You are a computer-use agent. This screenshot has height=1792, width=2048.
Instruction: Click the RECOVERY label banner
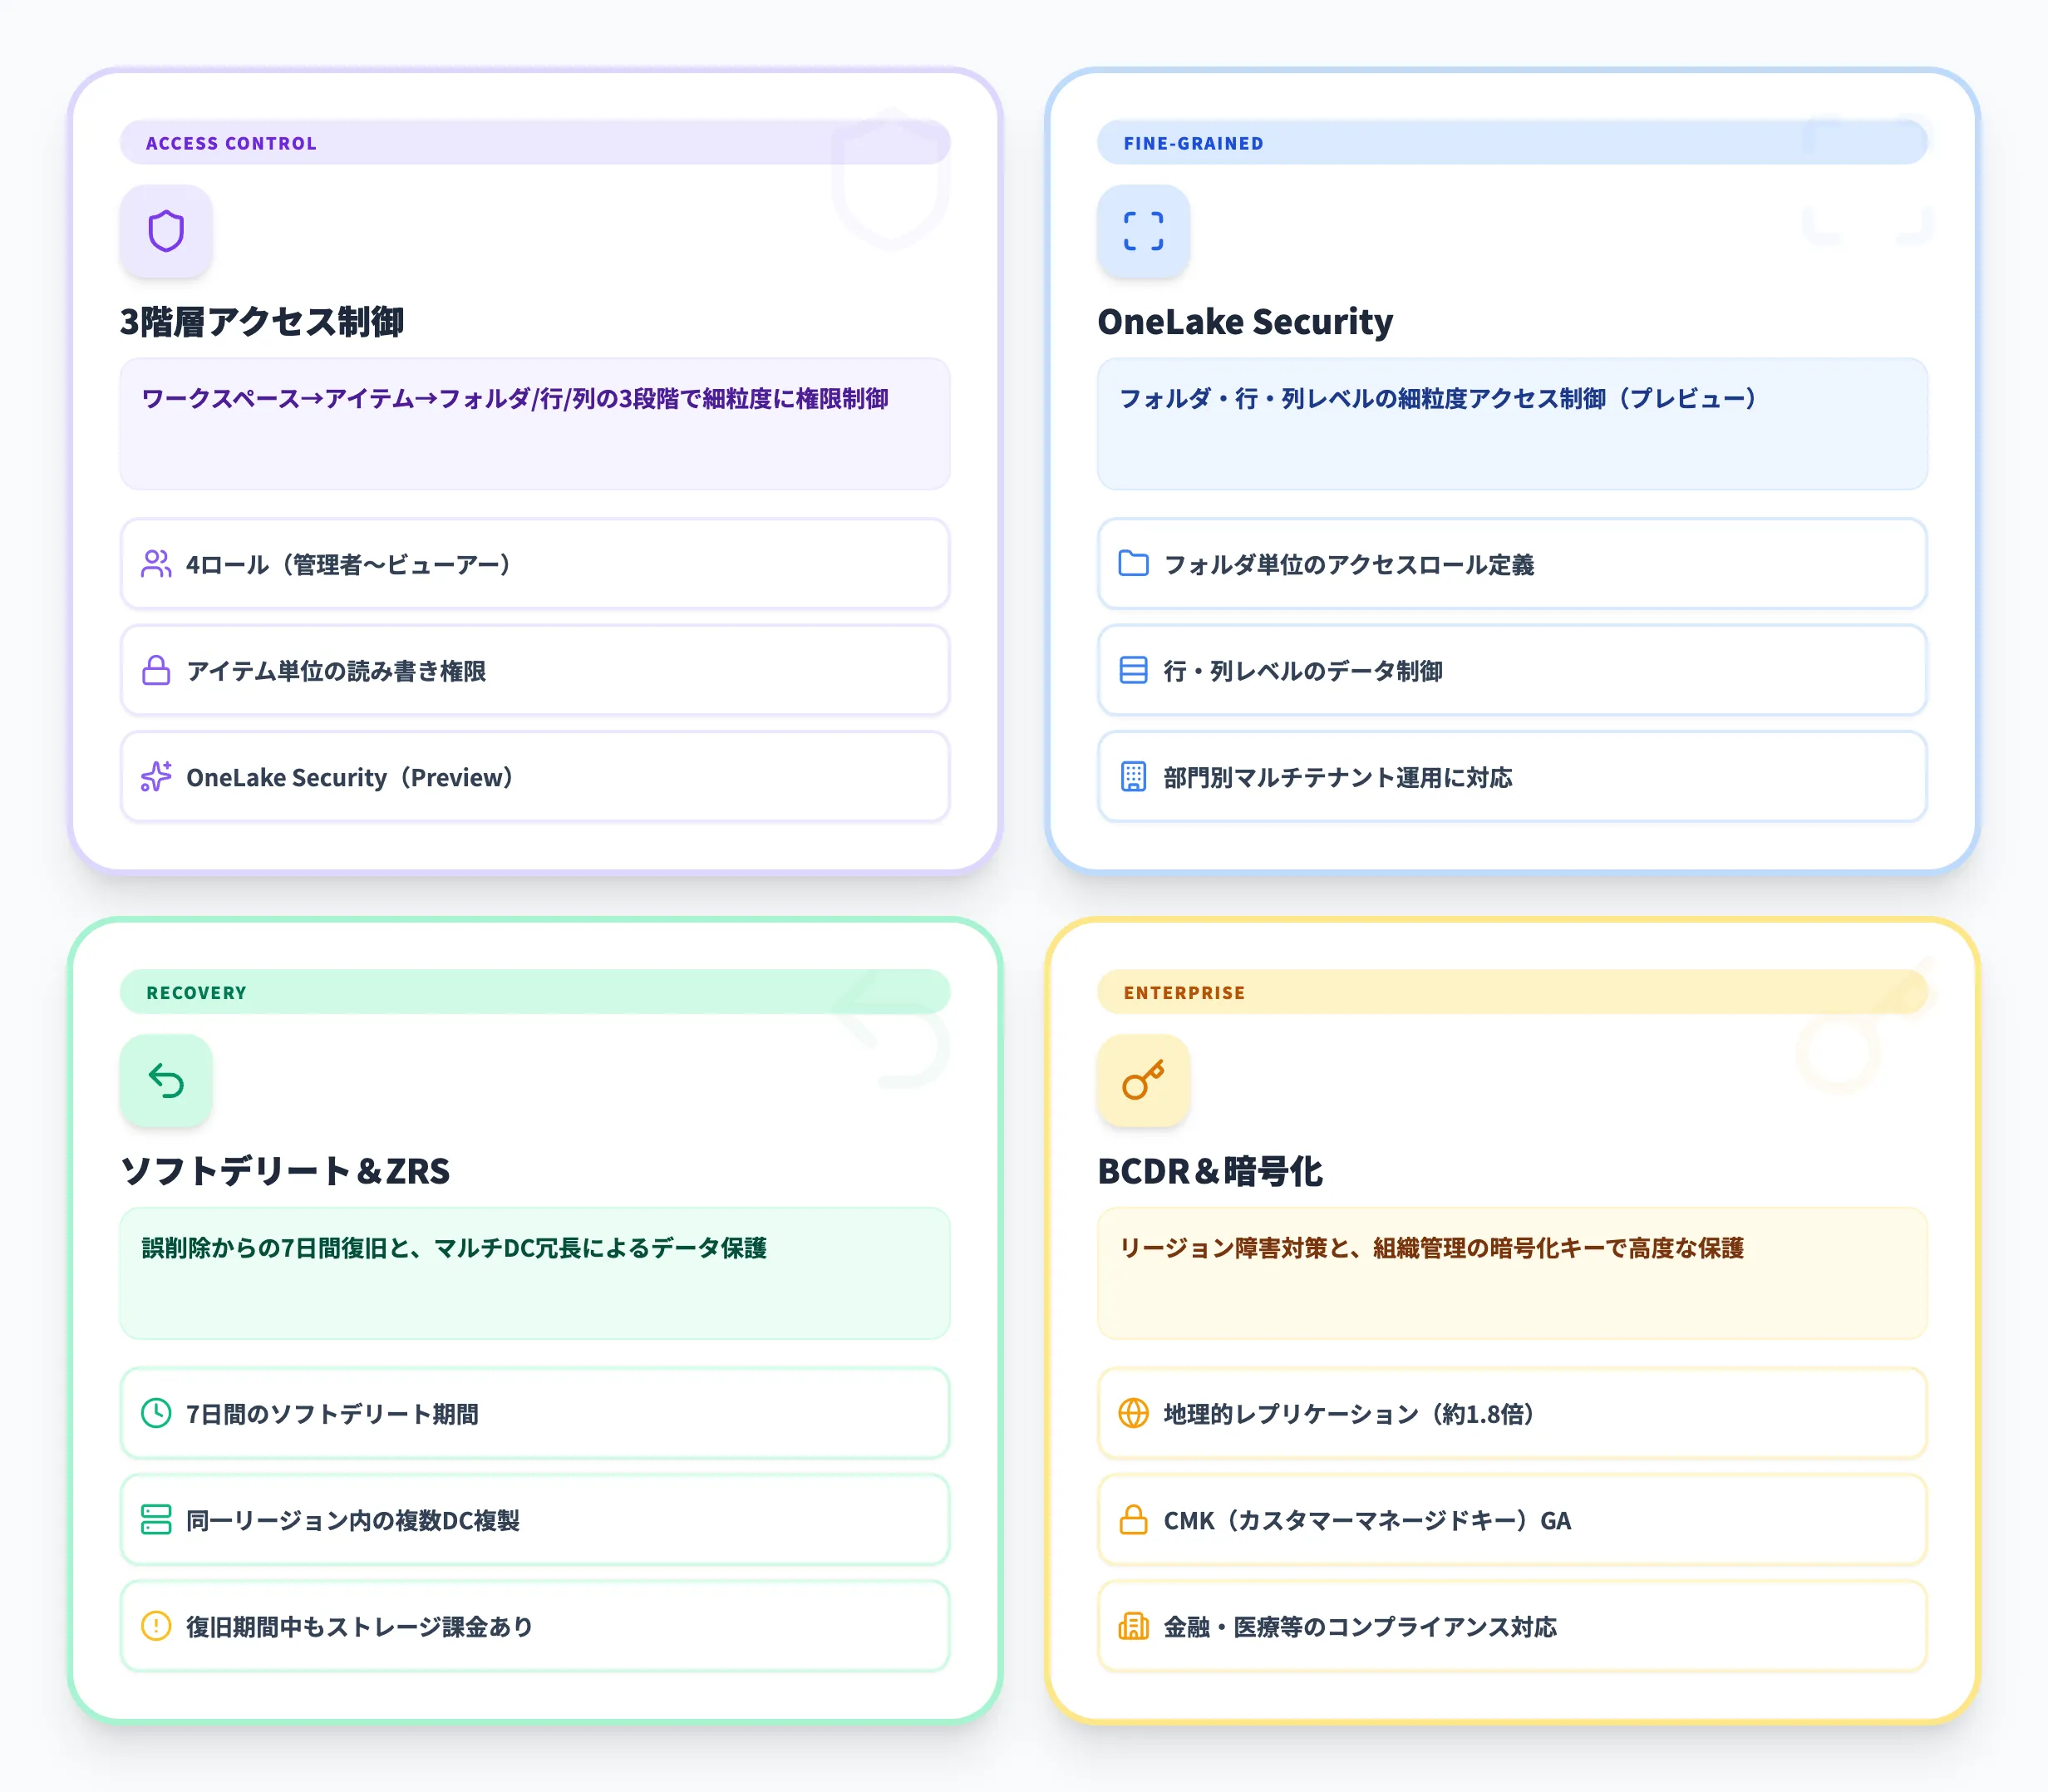[x=196, y=992]
